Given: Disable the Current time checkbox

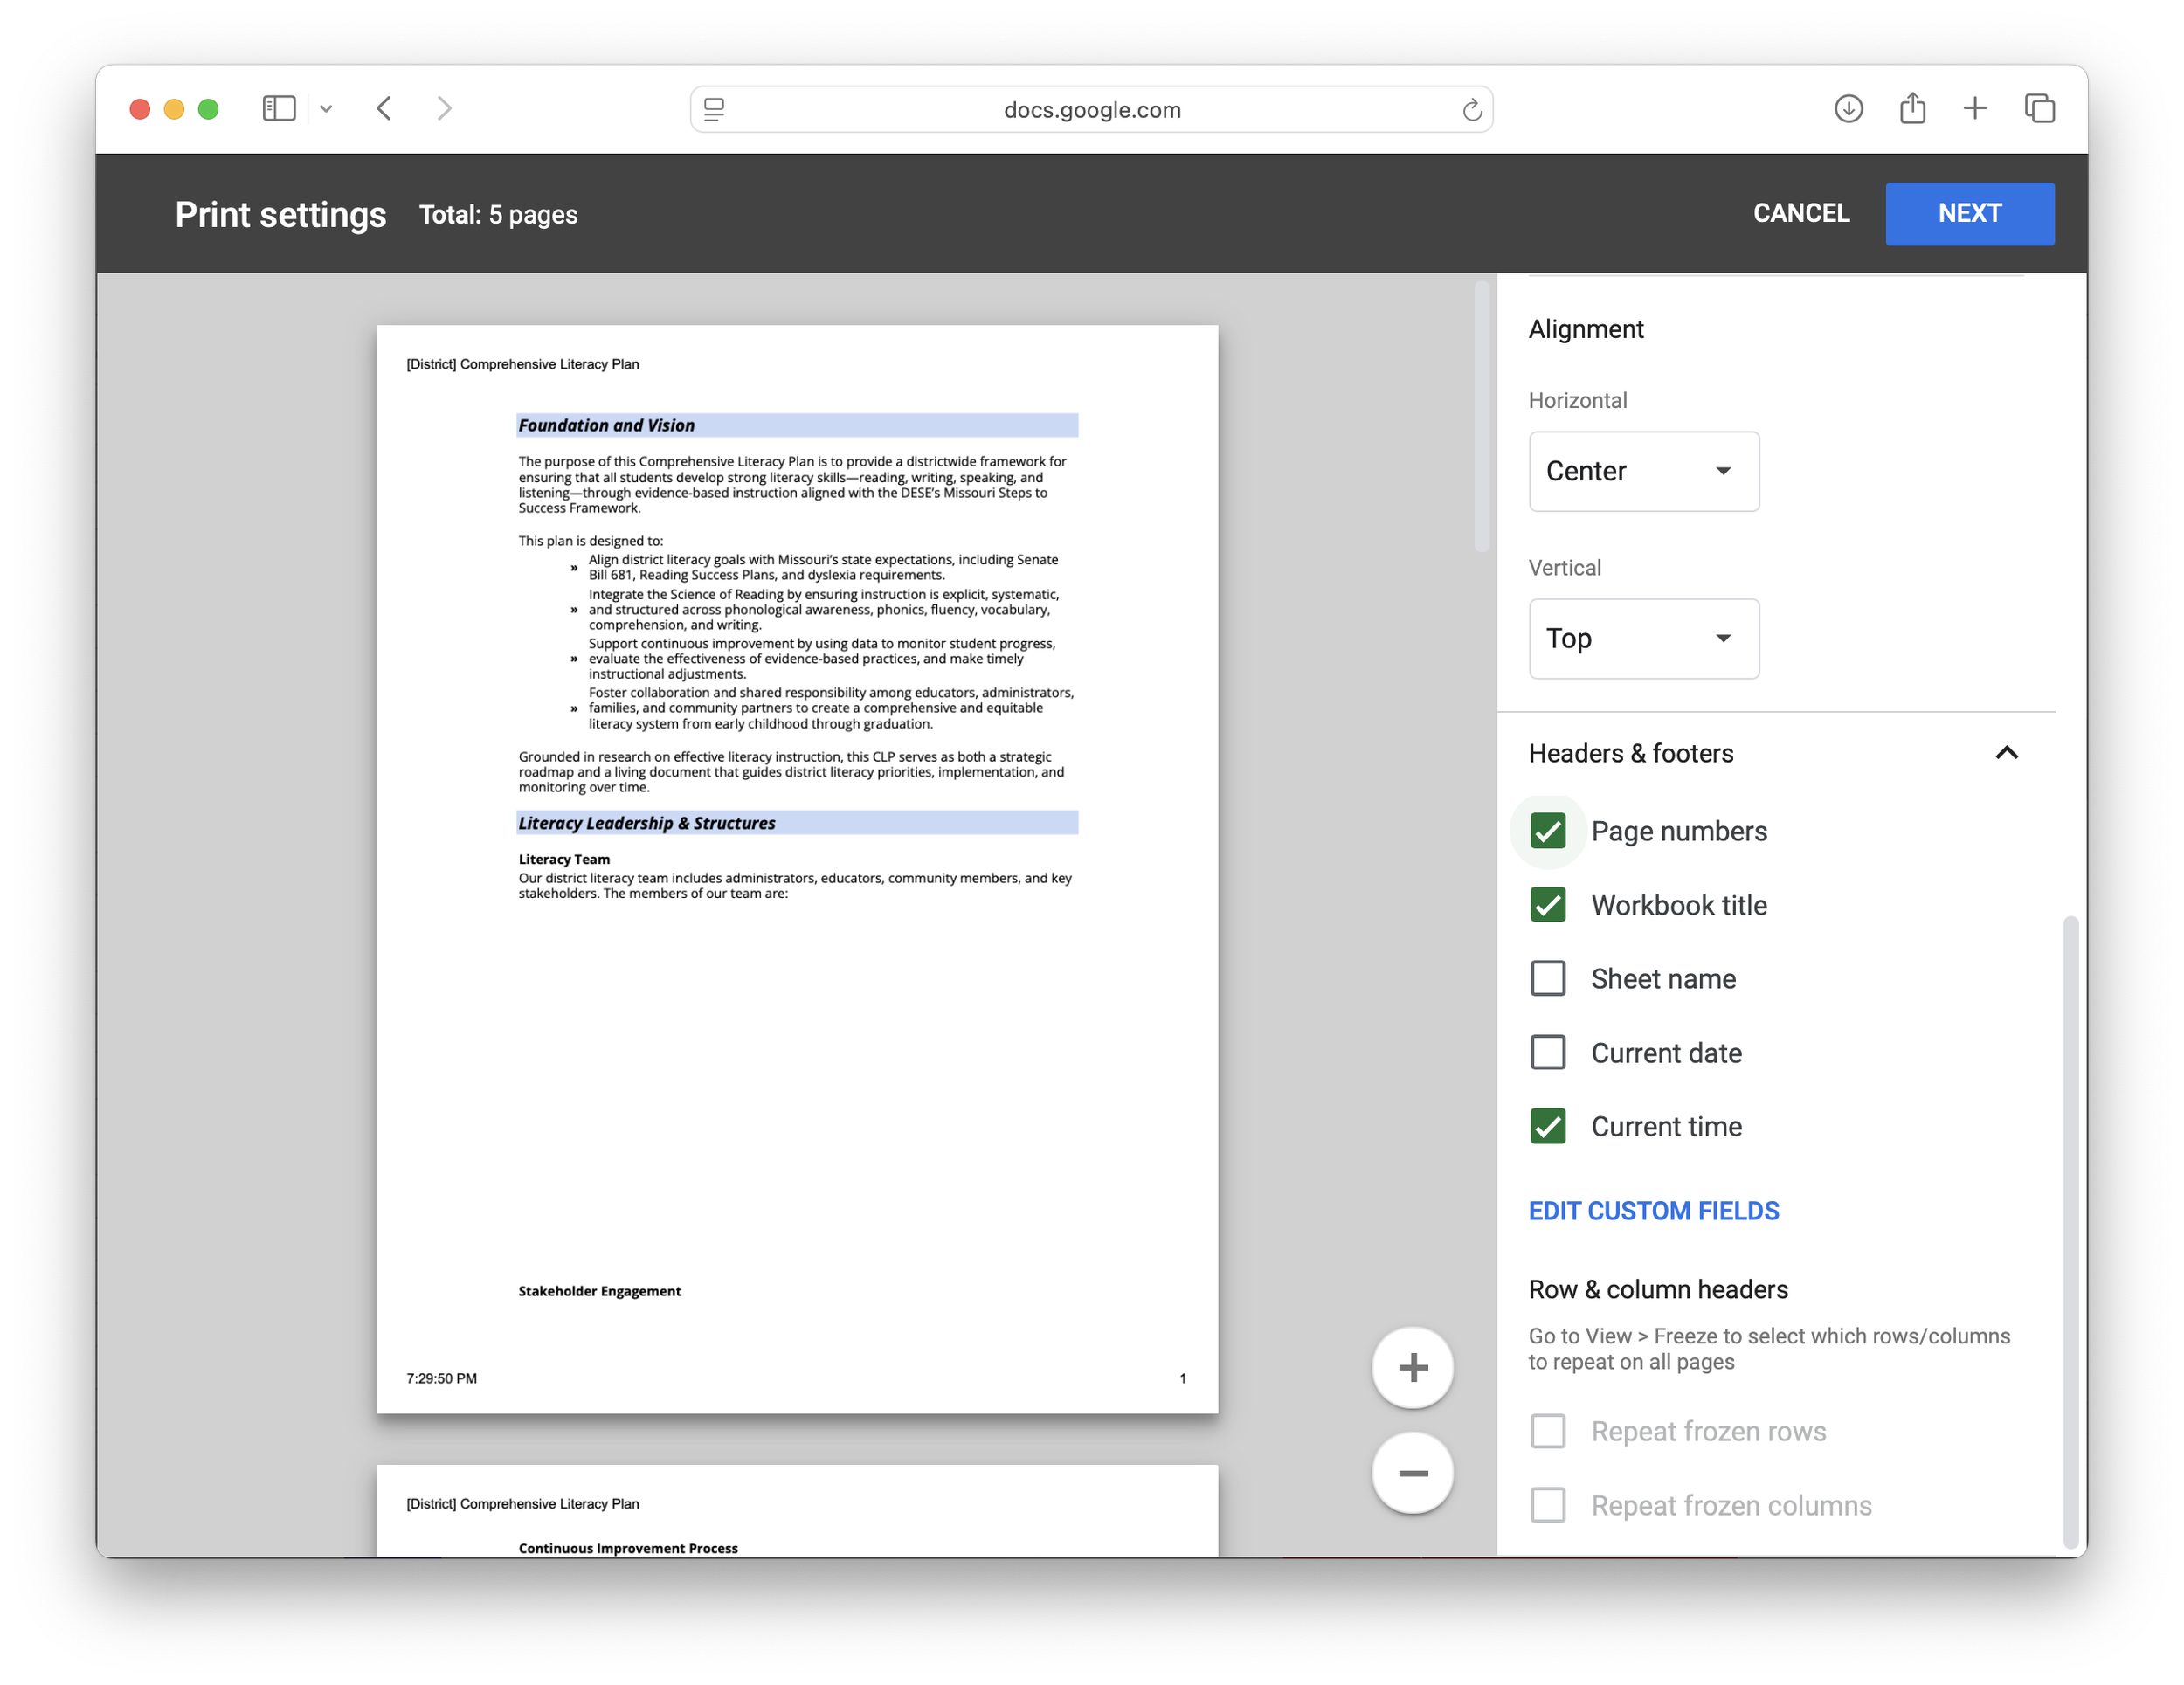Looking at the screenshot, I should 1548,1126.
